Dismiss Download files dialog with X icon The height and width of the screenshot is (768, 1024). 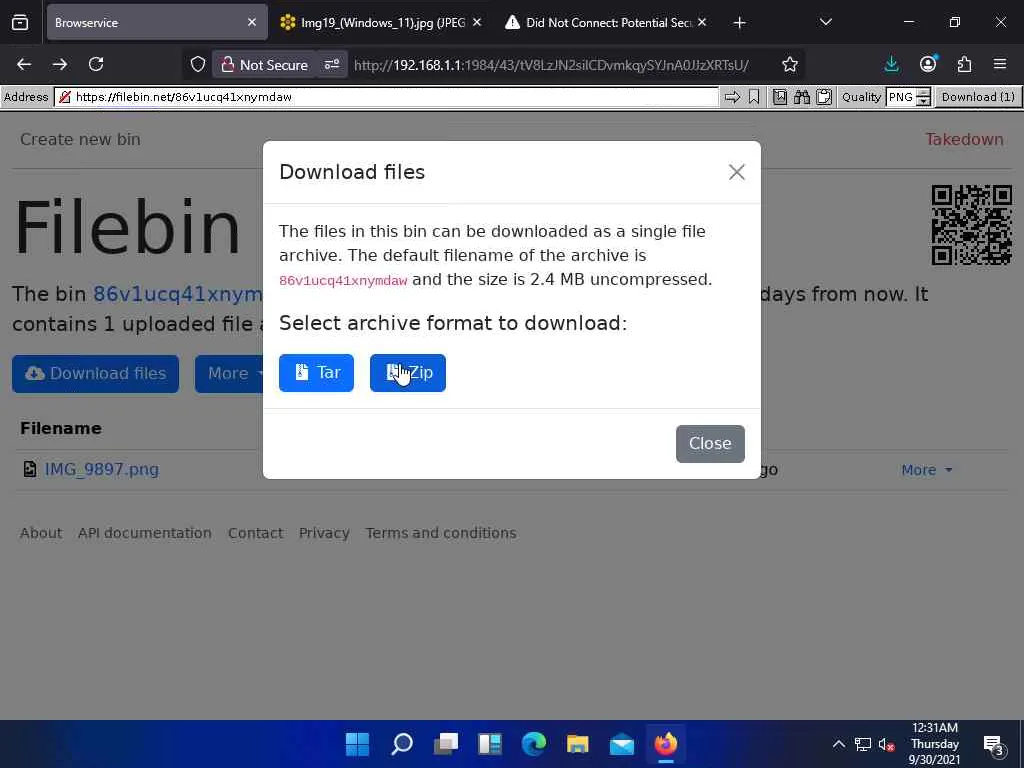click(737, 172)
